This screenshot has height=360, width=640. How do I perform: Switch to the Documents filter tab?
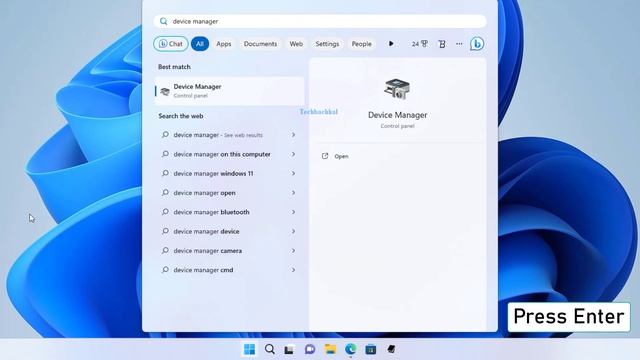click(260, 44)
